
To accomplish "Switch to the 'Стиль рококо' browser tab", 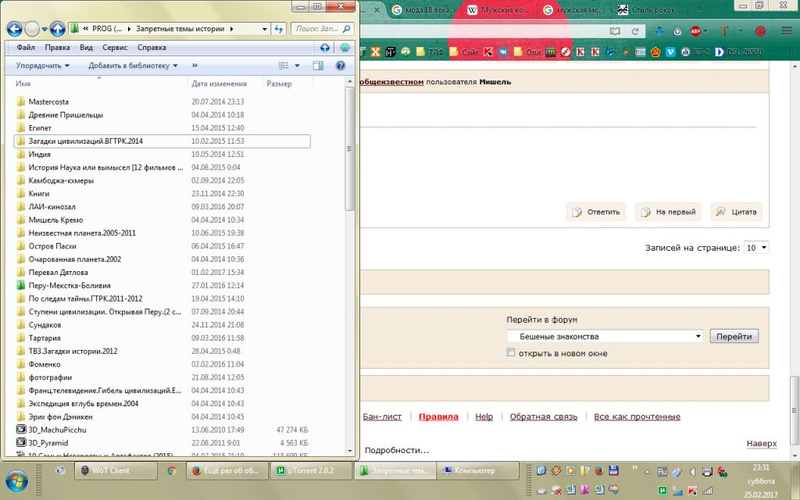I will [x=650, y=9].
